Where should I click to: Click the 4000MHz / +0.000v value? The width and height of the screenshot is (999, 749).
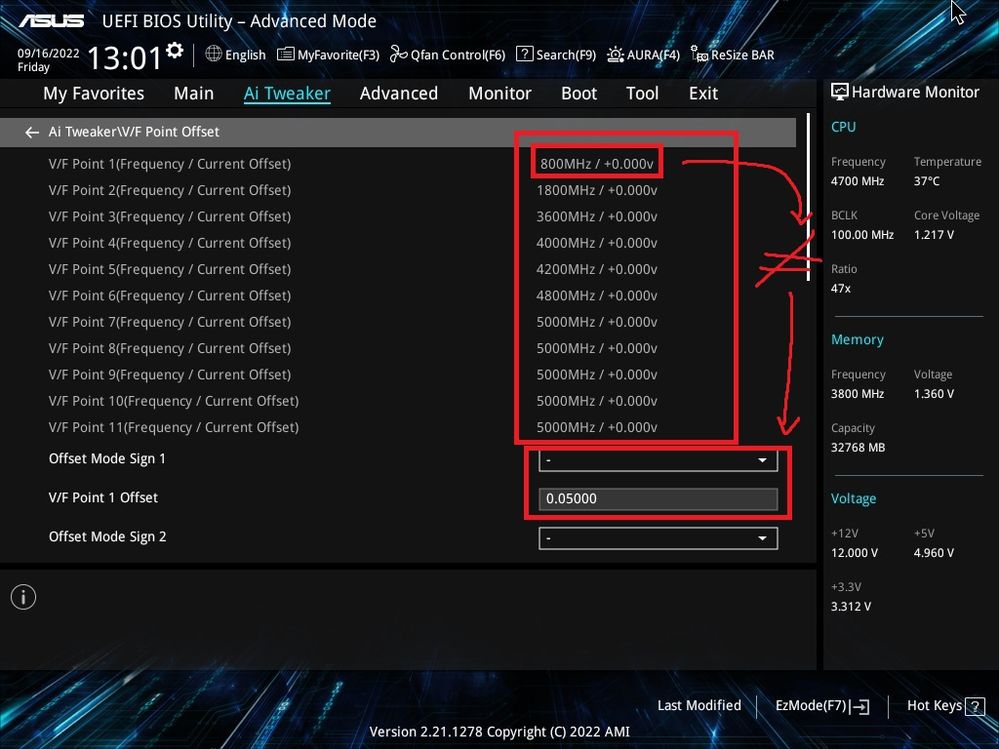click(597, 243)
